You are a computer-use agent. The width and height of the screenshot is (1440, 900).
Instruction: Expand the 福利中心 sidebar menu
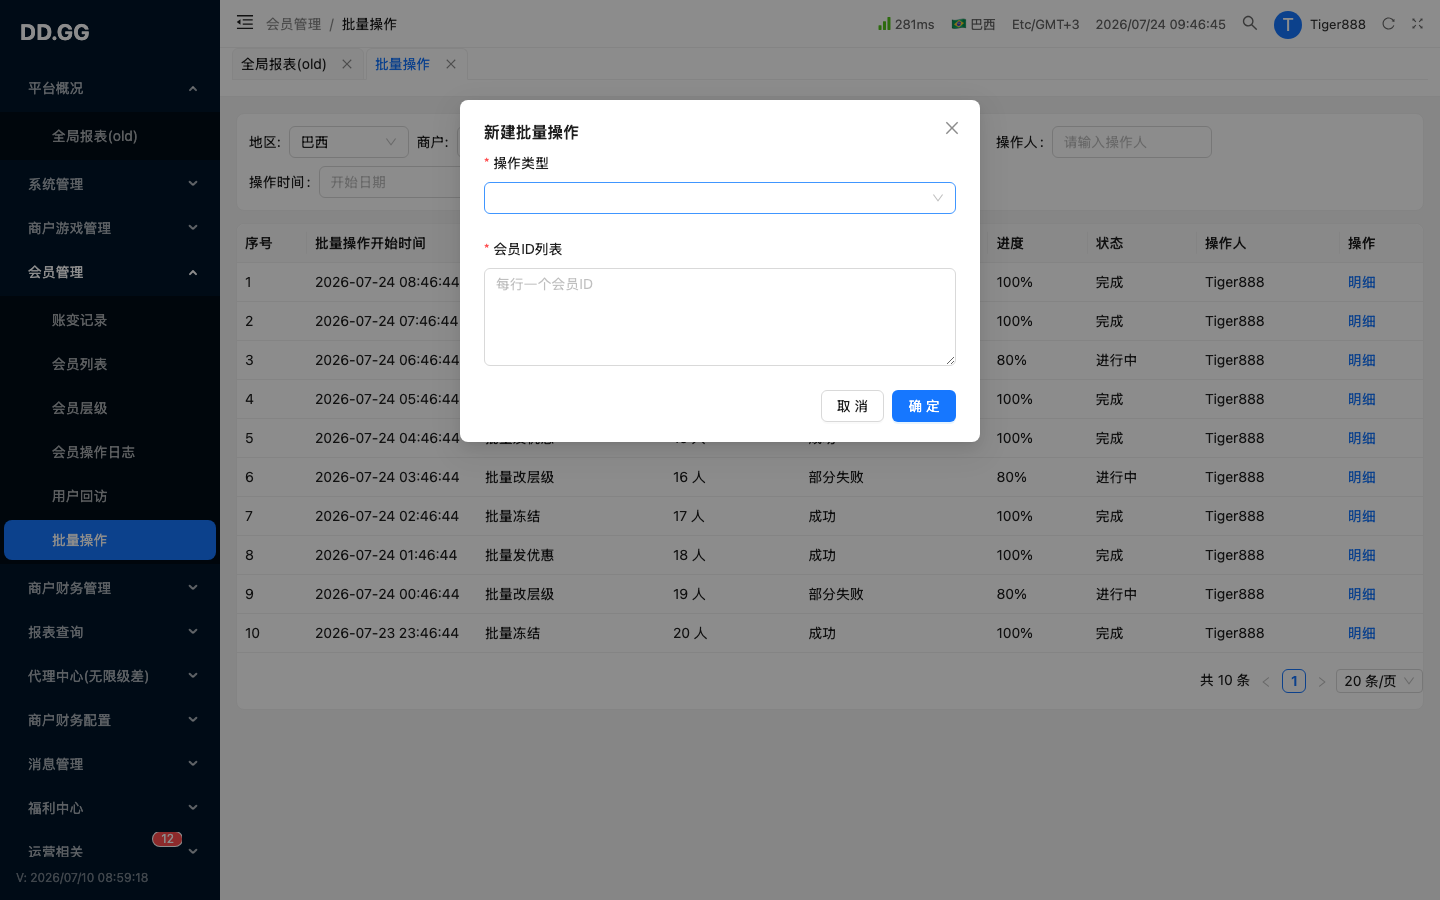coord(110,808)
